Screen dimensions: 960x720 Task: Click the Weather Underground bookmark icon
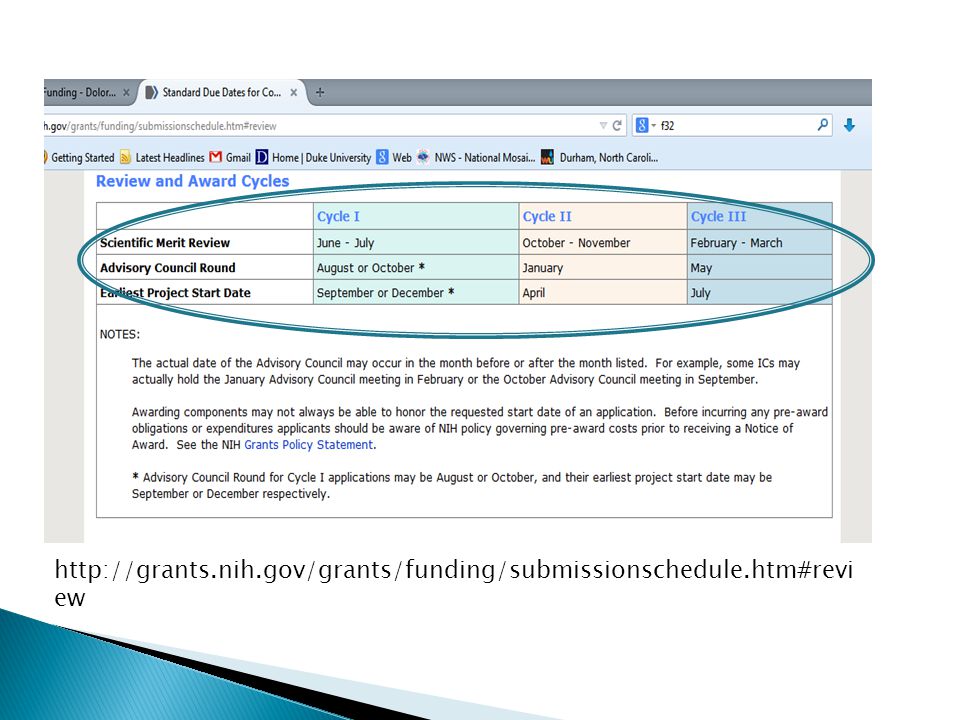point(547,157)
